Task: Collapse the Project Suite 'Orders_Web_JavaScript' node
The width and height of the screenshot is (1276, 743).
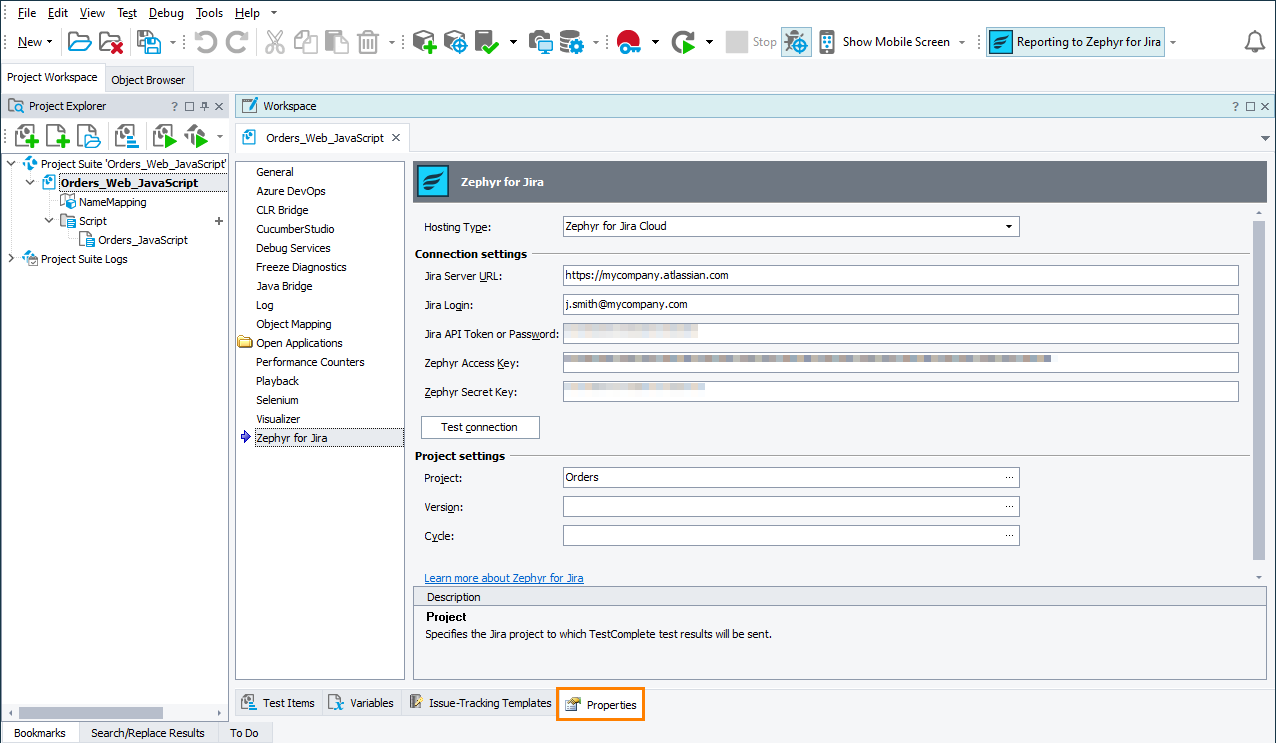Action: coord(11,163)
